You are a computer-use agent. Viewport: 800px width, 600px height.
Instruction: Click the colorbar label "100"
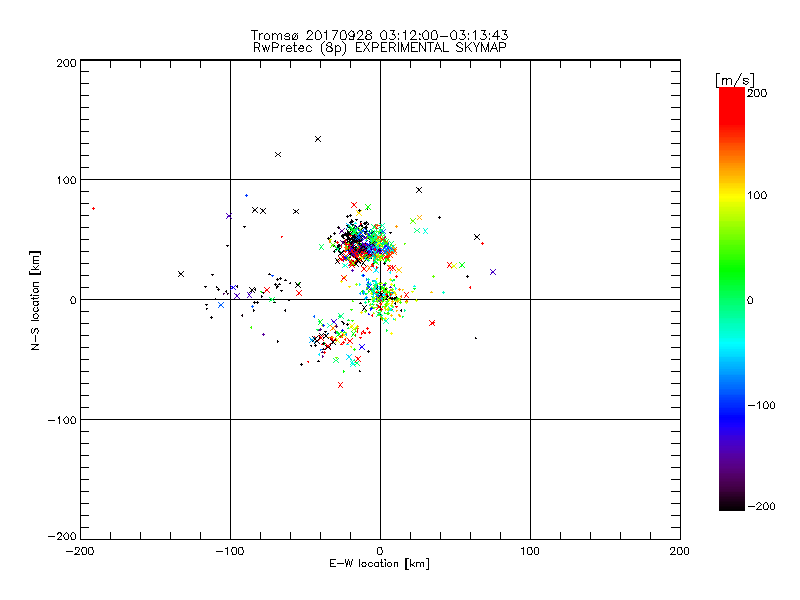click(757, 195)
